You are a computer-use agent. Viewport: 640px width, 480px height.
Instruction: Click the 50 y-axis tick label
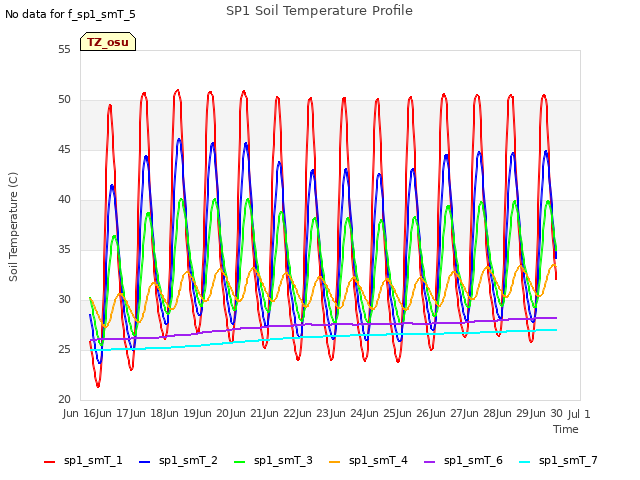(64, 100)
